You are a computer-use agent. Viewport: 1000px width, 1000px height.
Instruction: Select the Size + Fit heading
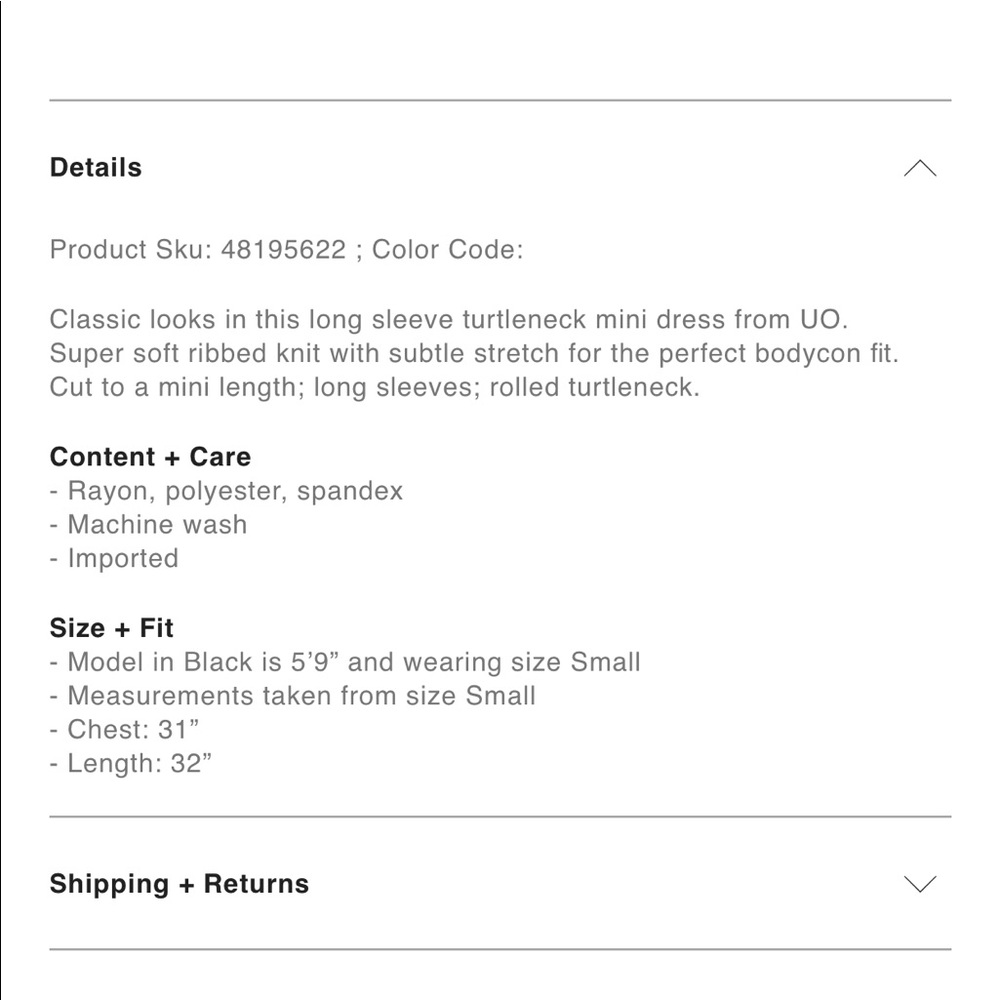pyautogui.click(x=111, y=628)
